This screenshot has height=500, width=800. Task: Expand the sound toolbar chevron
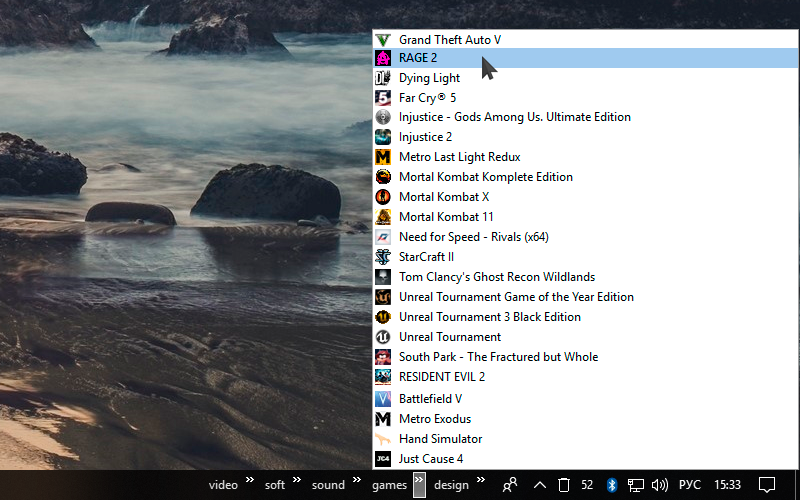point(357,480)
